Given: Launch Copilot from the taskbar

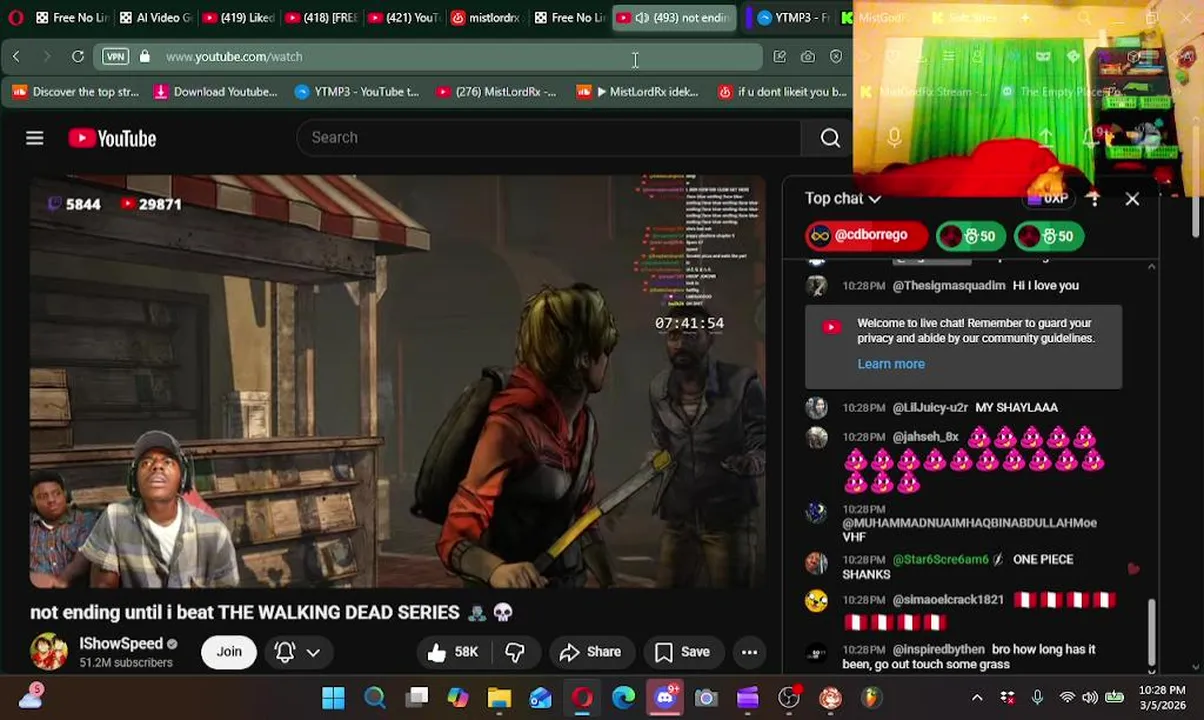Looking at the screenshot, I should point(458,698).
